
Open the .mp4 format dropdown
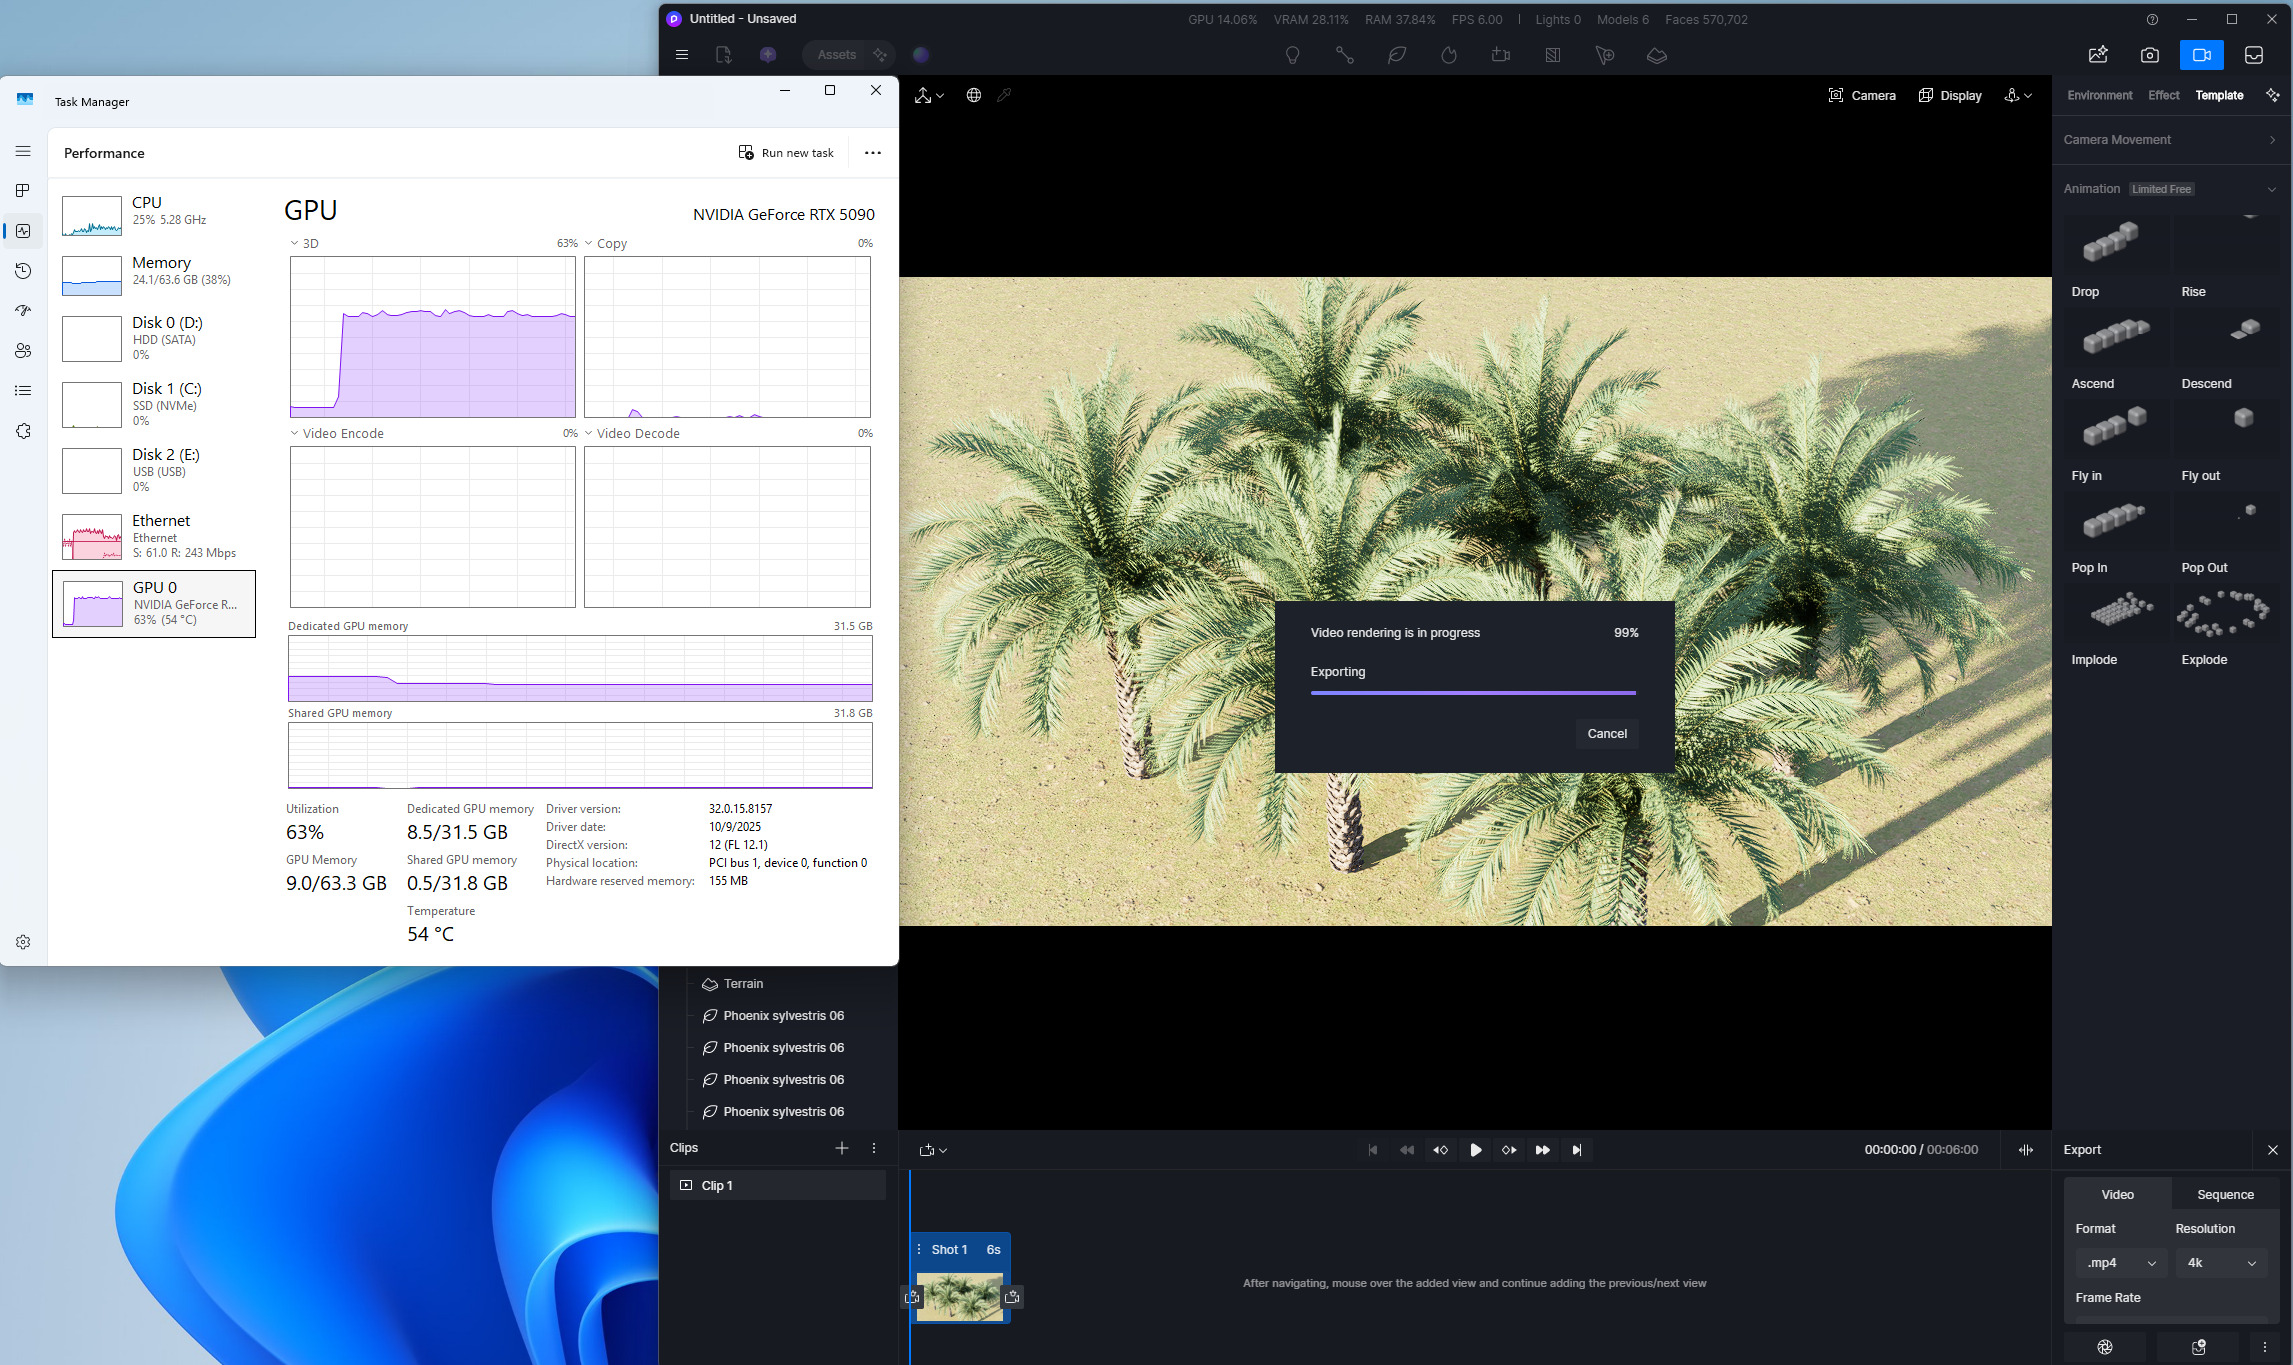[x=2119, y=1263]
